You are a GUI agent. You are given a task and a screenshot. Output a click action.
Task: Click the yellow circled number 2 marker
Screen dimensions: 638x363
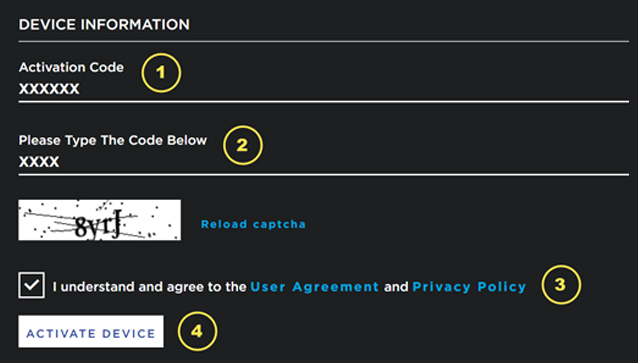(x=243, y=145)
